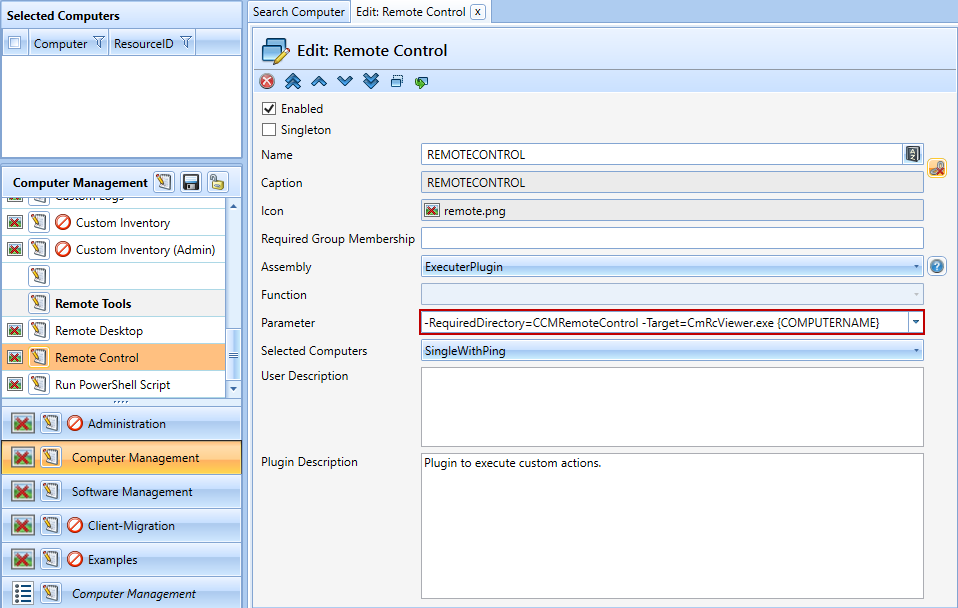Image resolution: width=958 pixels, height=608 pixels.
Task: Click into the User Description text area
Action: [672, 407]
